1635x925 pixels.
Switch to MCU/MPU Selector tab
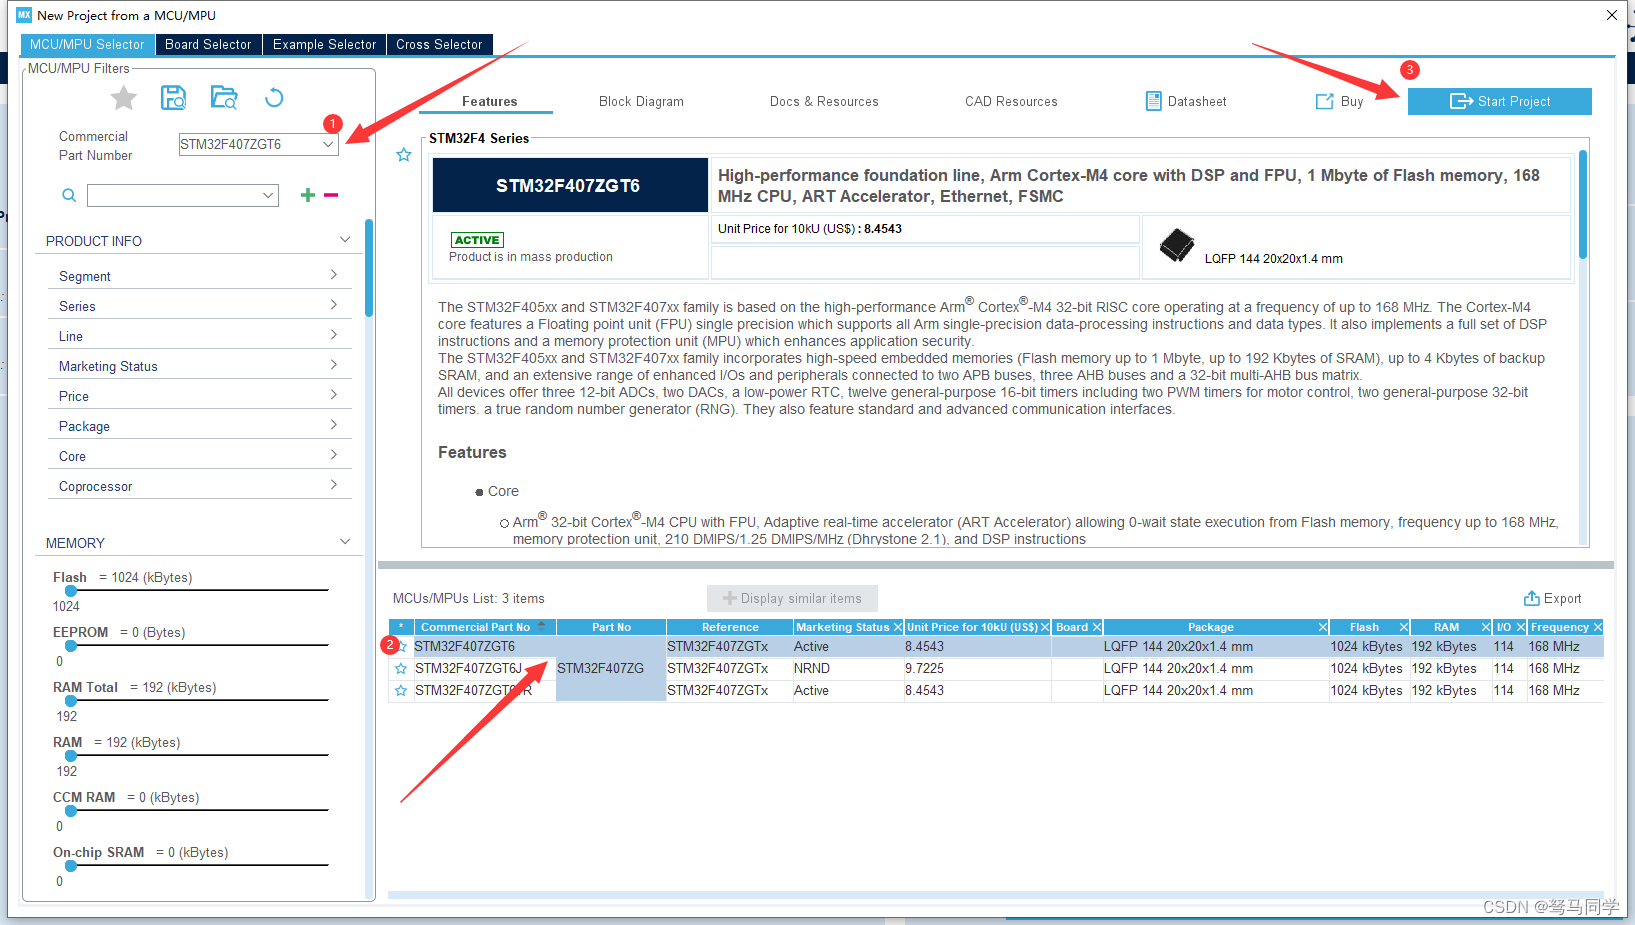[87, 44]
